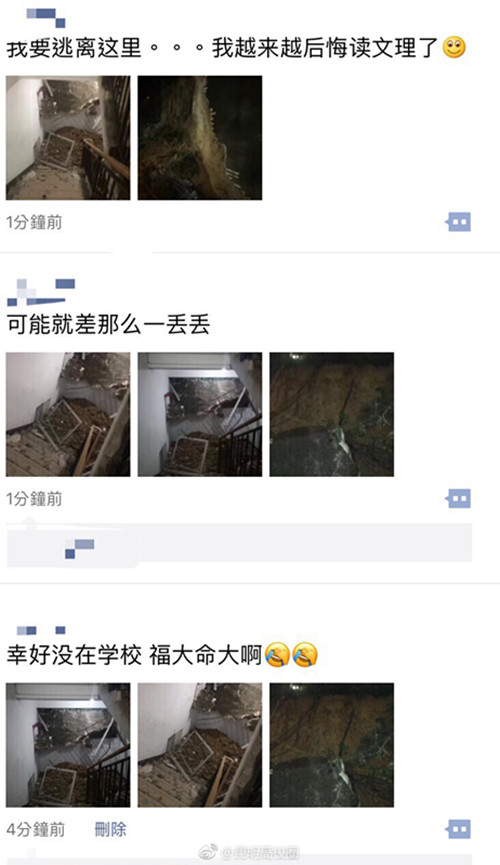500x865 pixels.
Task: Click the 刪除 delete link
Action: point(110,829)
